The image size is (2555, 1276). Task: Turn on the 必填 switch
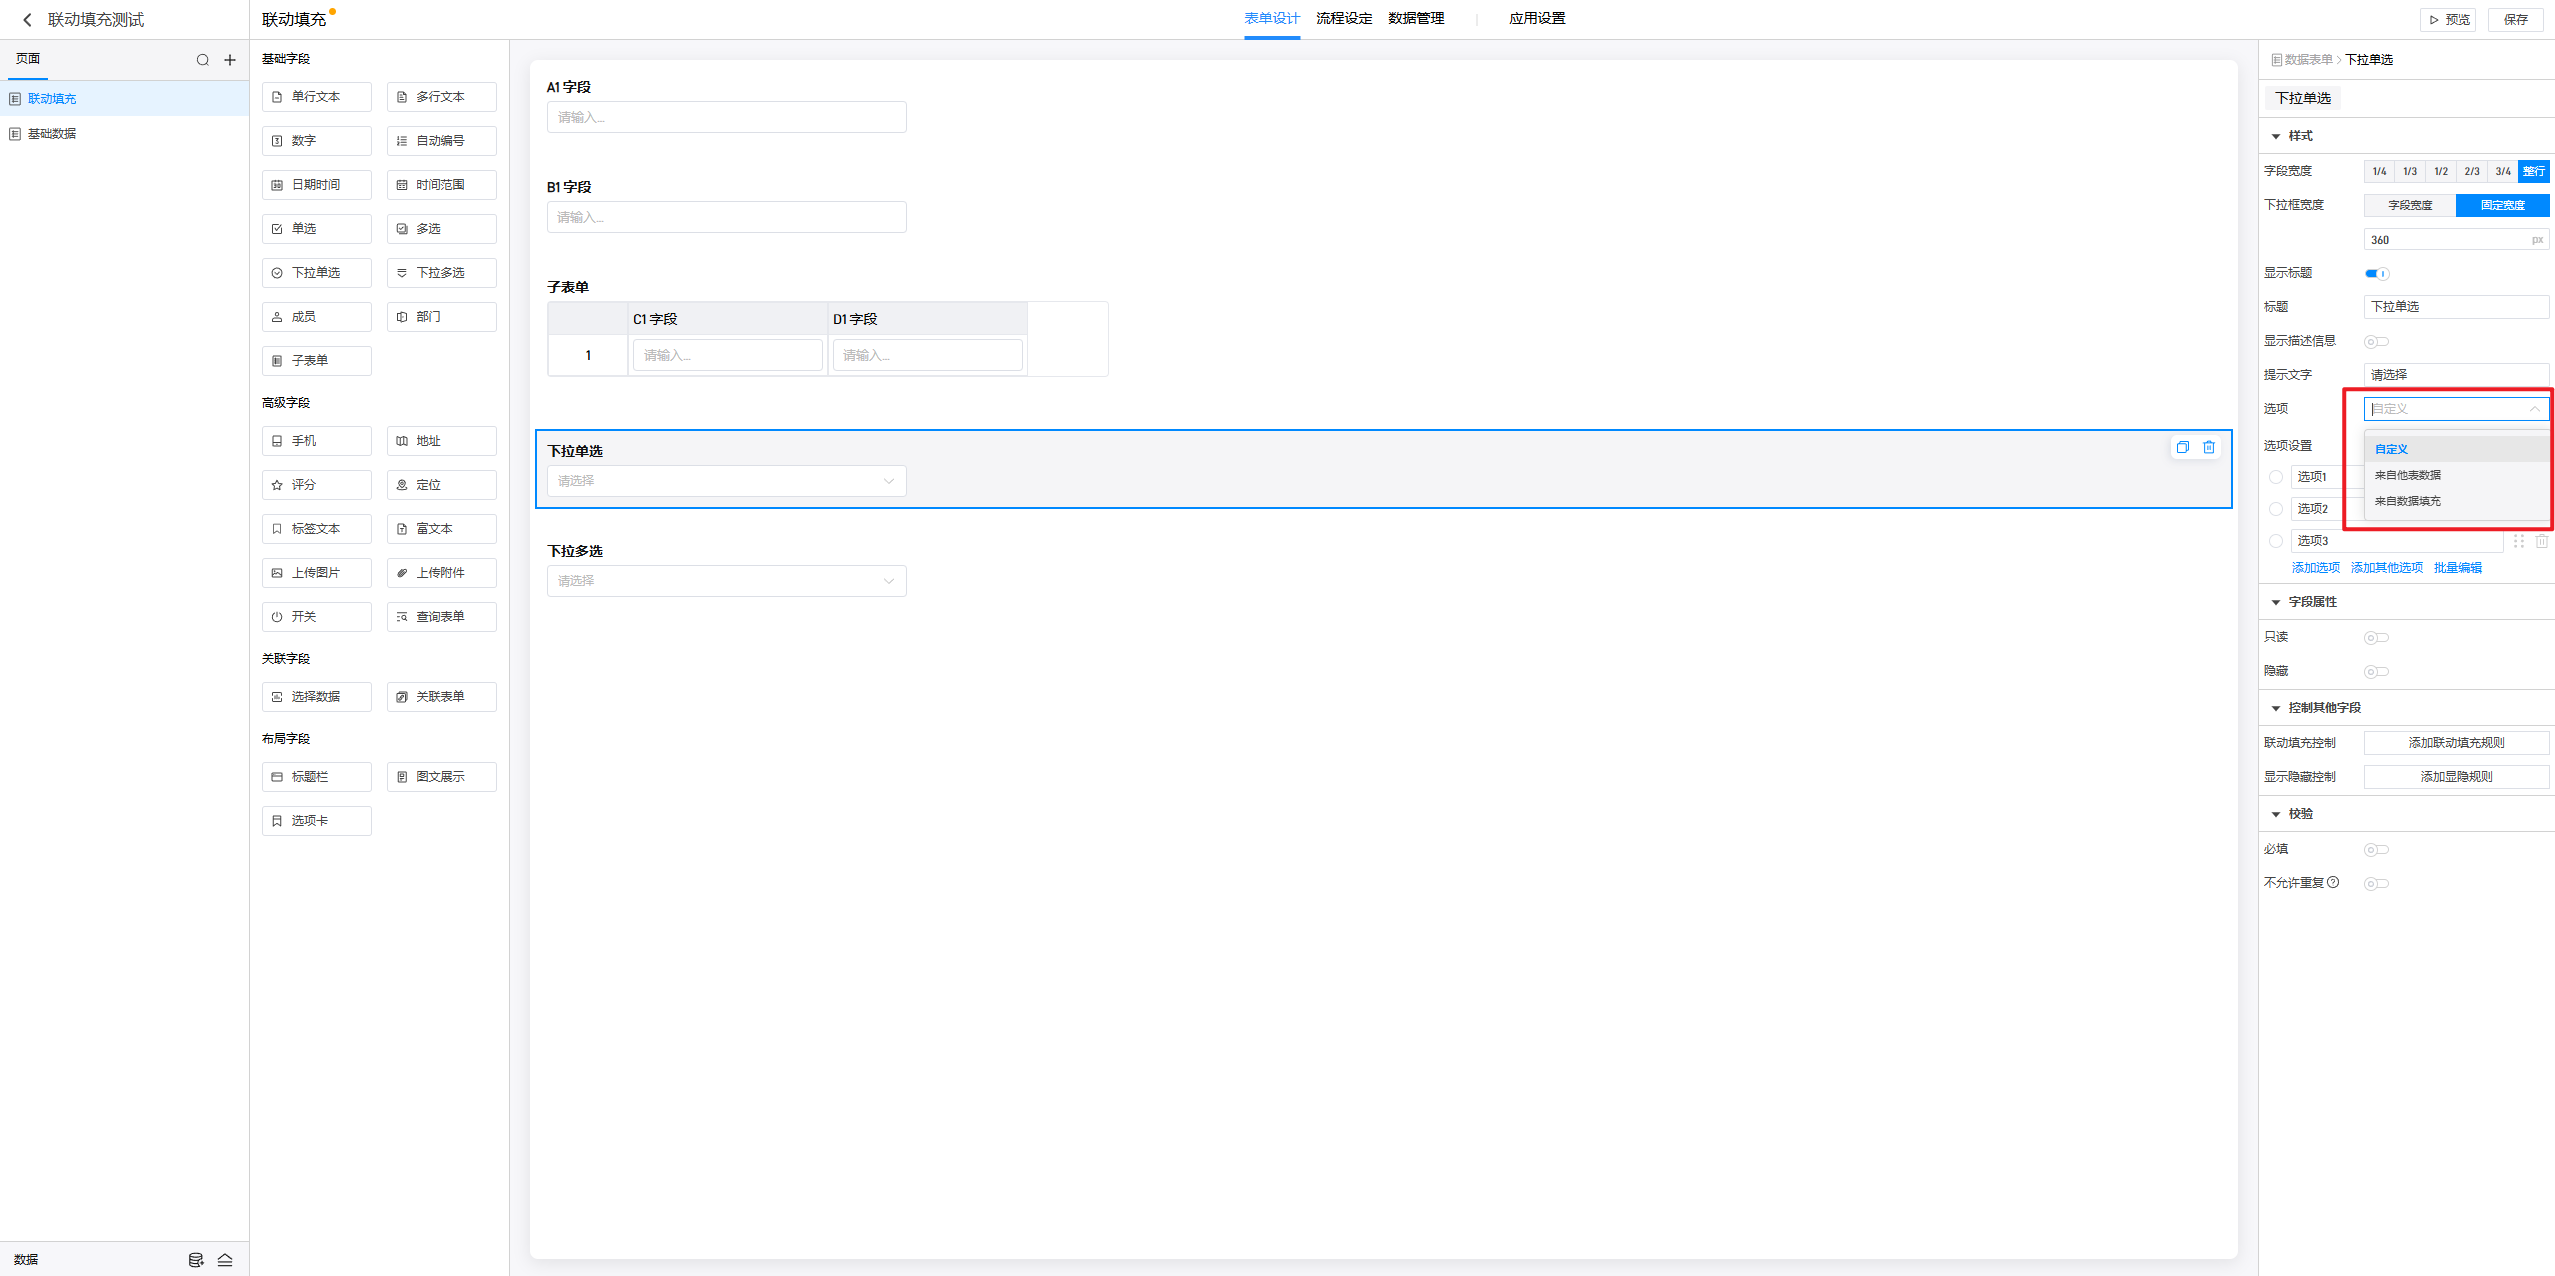point(2376,850)
